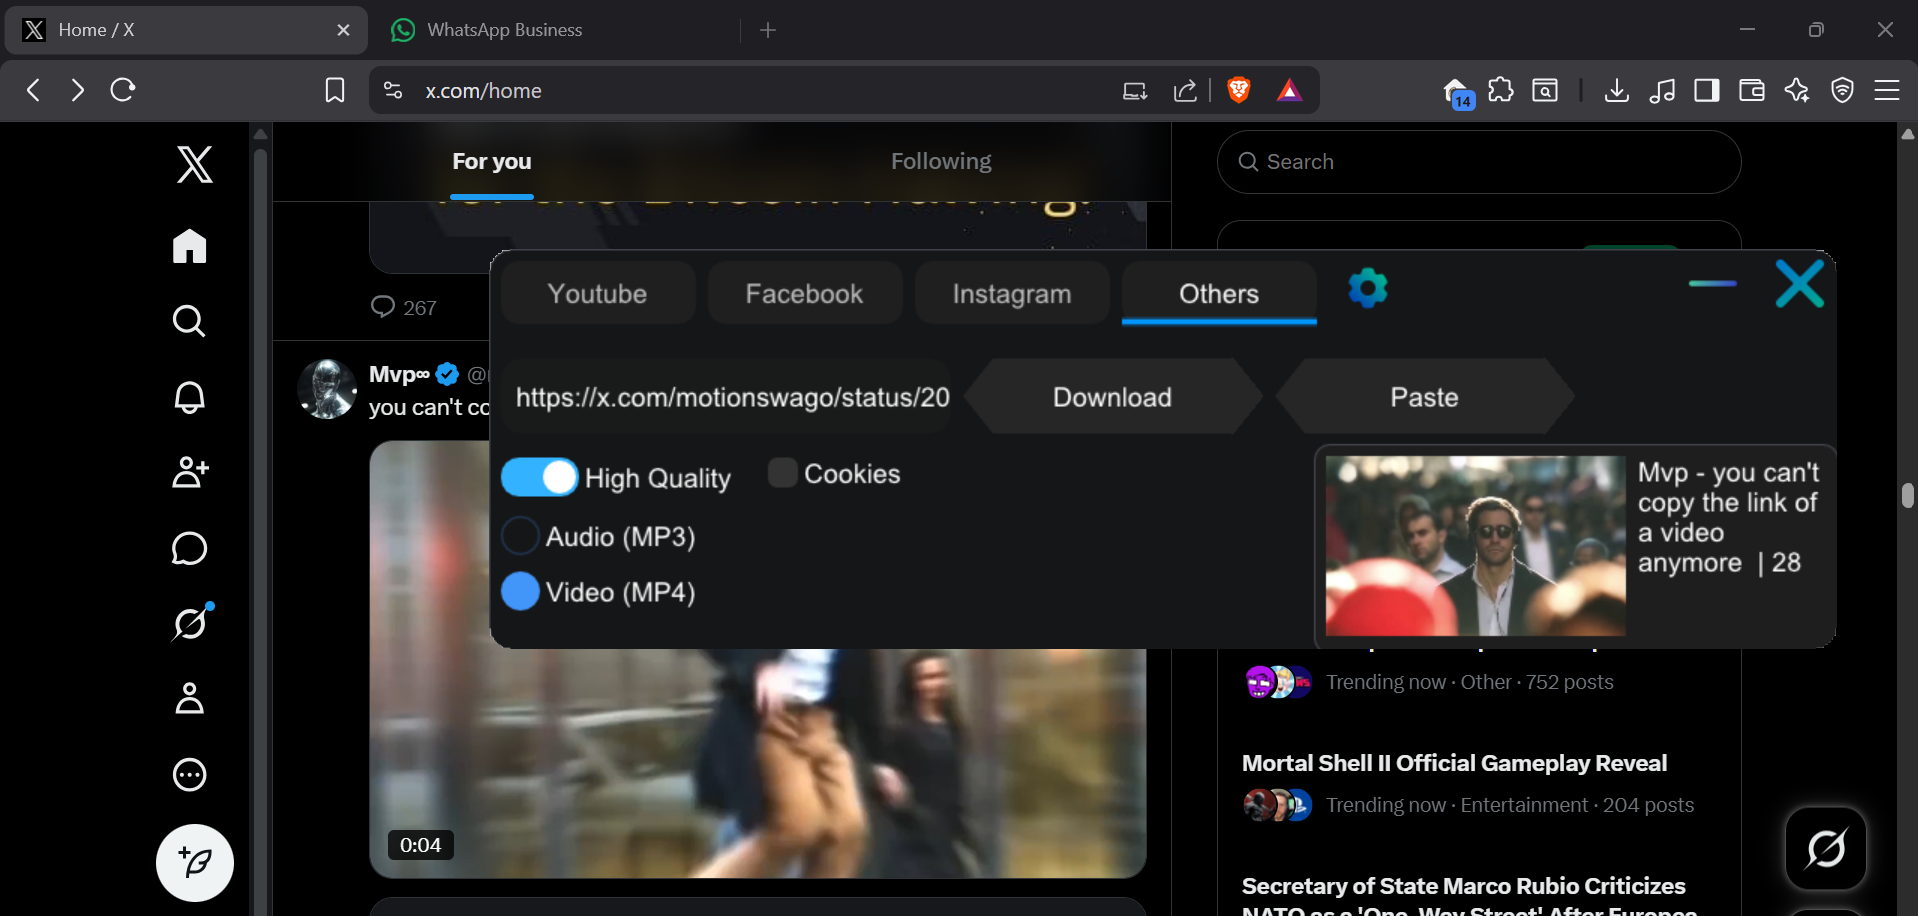Click the video URL input field

pos(731,396)
